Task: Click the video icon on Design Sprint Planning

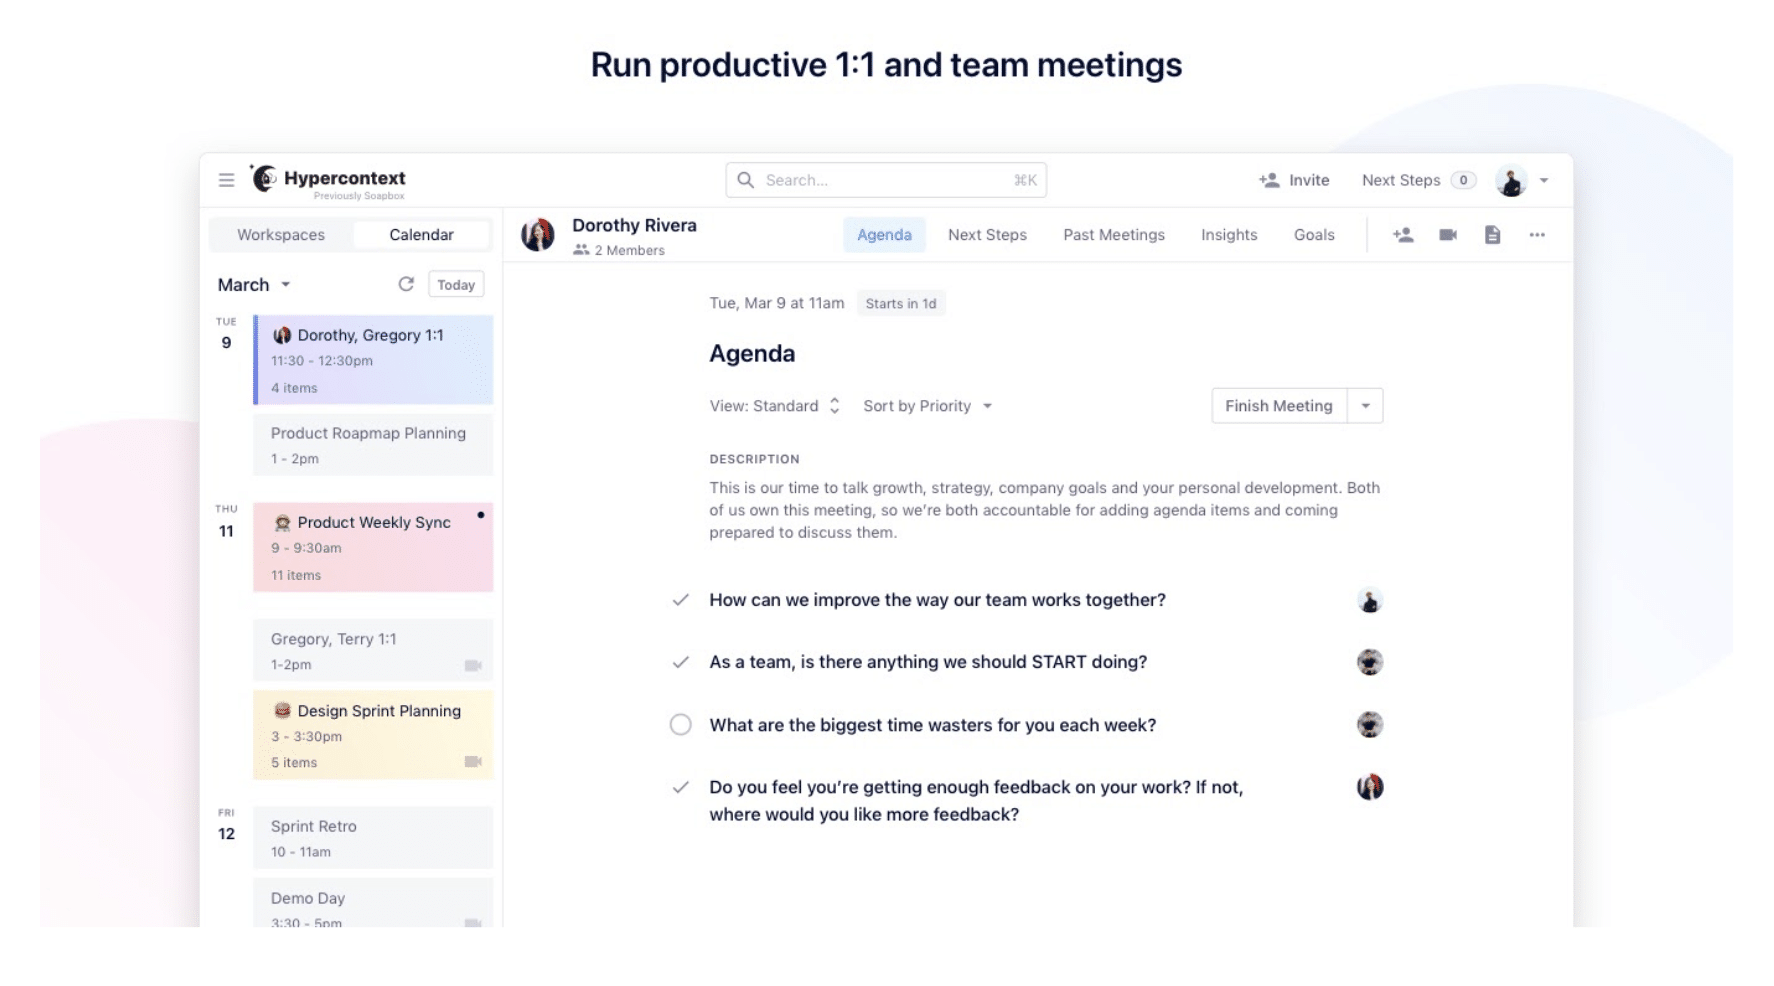Action: pyautogui.click(x=473, y=762)
